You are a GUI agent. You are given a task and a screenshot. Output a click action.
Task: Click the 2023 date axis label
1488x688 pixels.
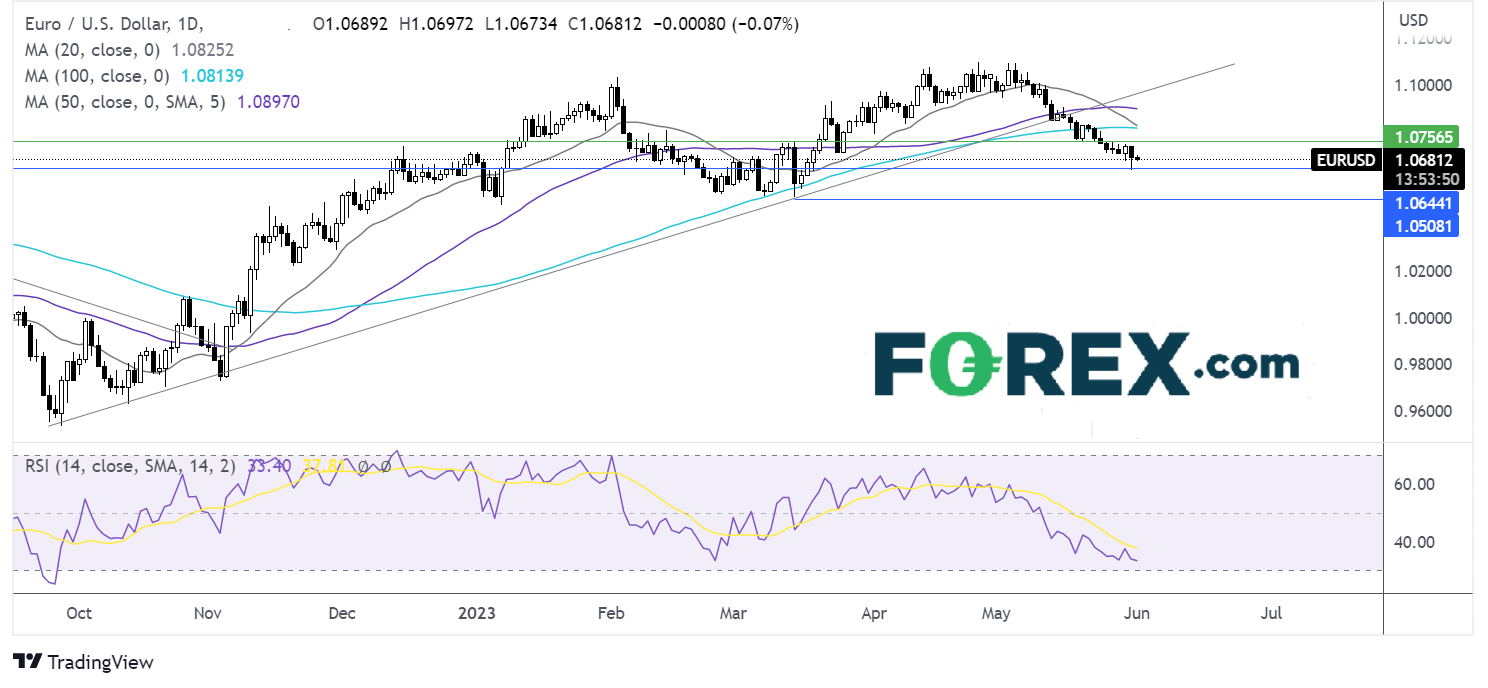476,612
